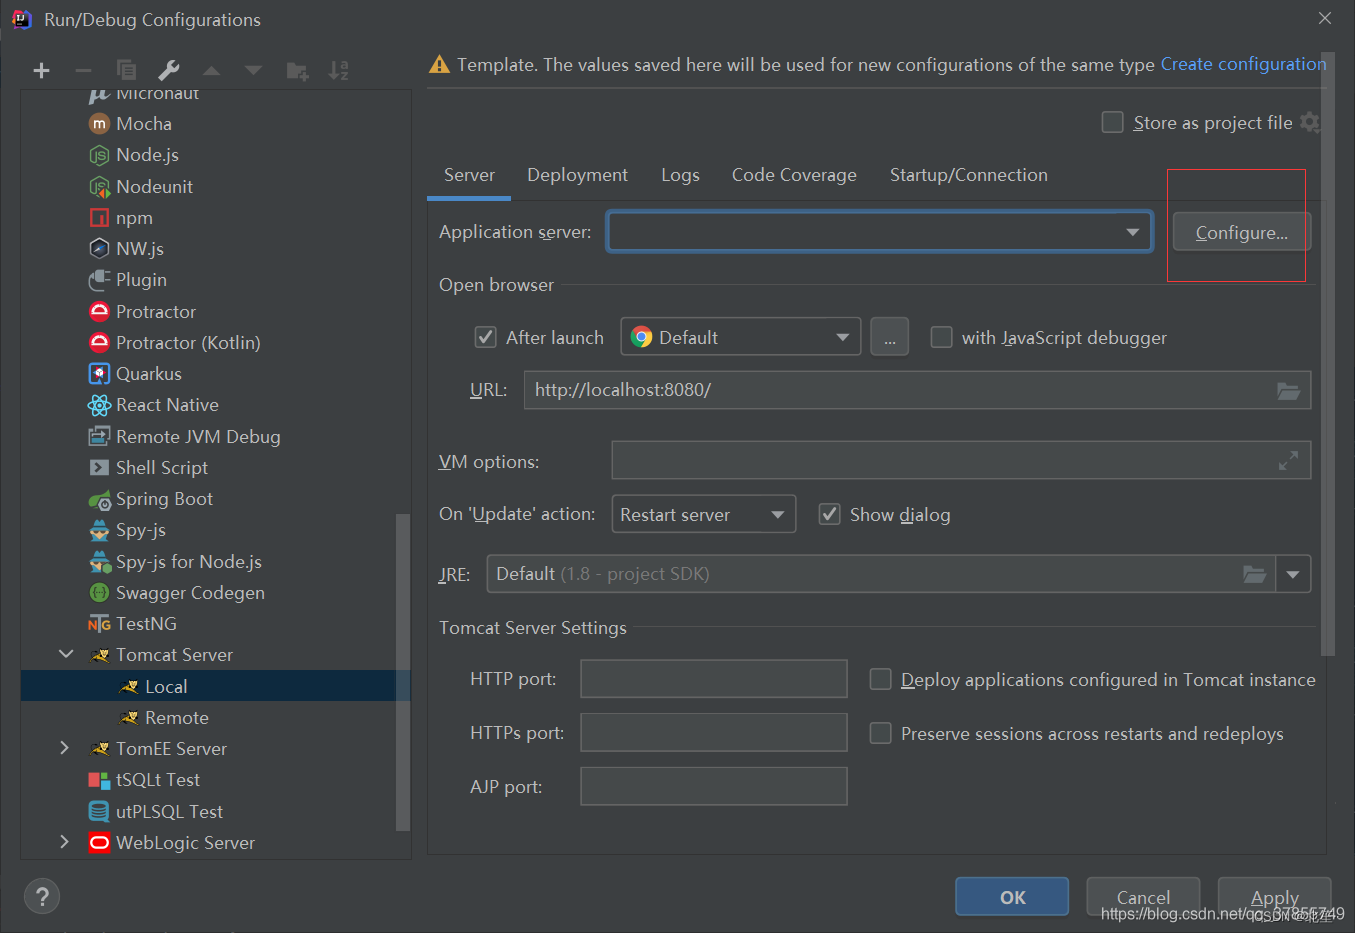Select Remote under Tomcat Server

coord(215,717)
